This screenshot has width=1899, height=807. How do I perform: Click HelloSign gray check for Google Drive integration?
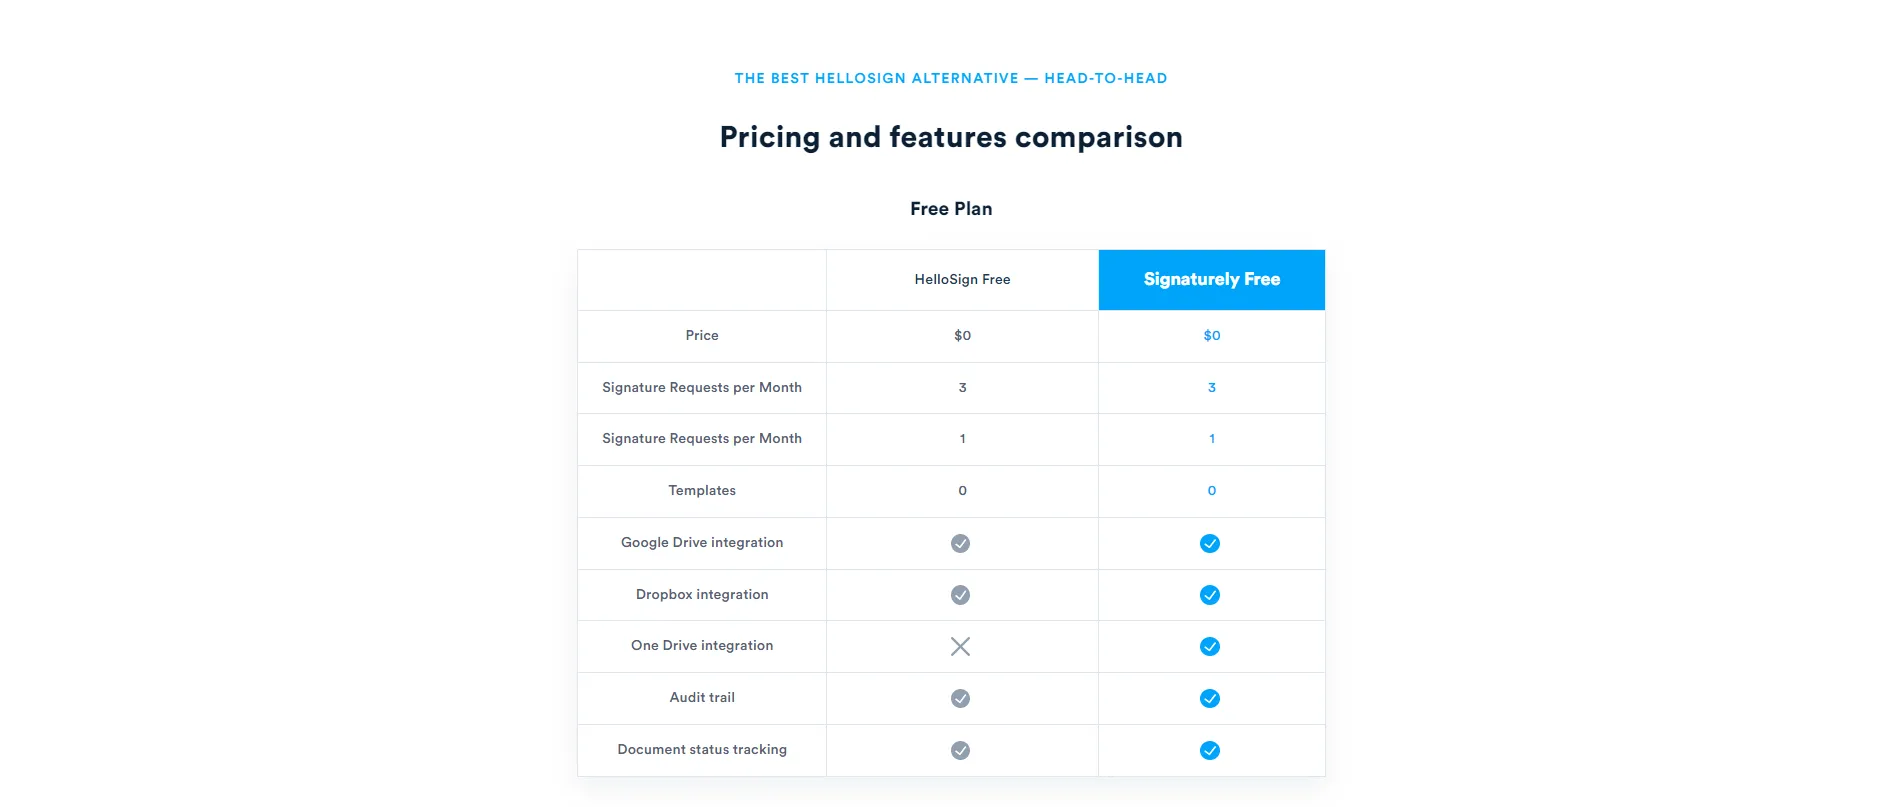click(960, 543)
